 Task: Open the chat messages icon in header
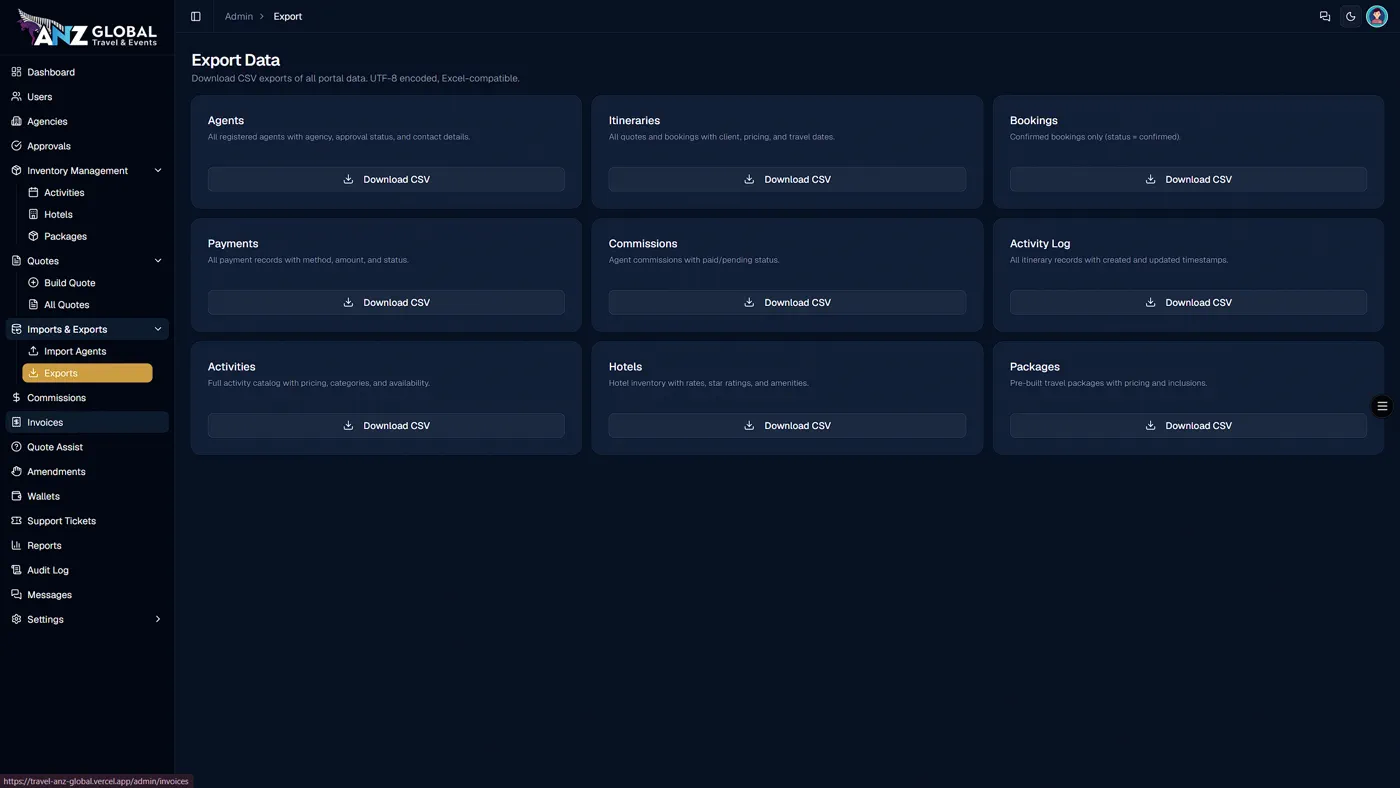[1325, 16]
